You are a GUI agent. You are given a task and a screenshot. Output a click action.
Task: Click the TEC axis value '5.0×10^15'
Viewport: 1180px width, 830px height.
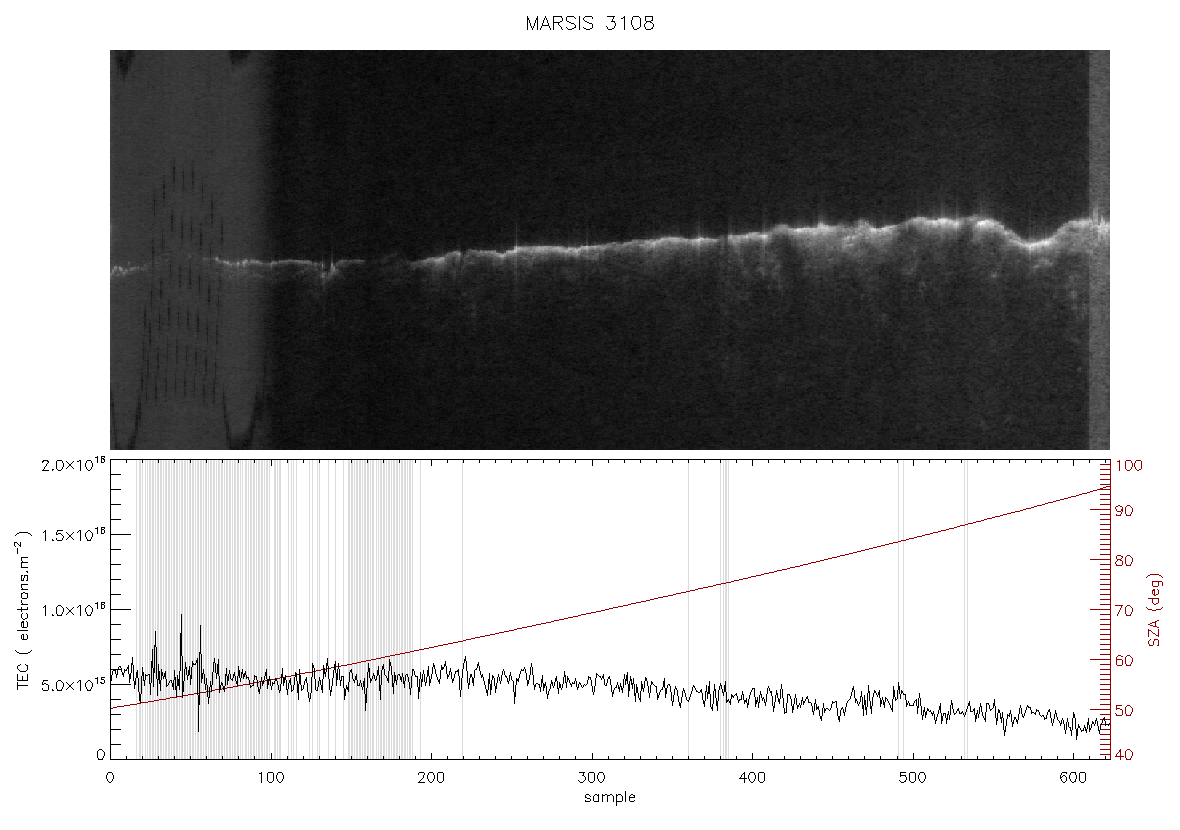pyautogui.click(x=73, y=685)
